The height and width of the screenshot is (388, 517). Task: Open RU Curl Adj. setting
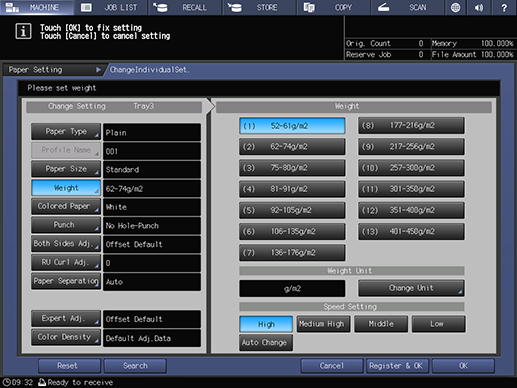tap(66, 262)
